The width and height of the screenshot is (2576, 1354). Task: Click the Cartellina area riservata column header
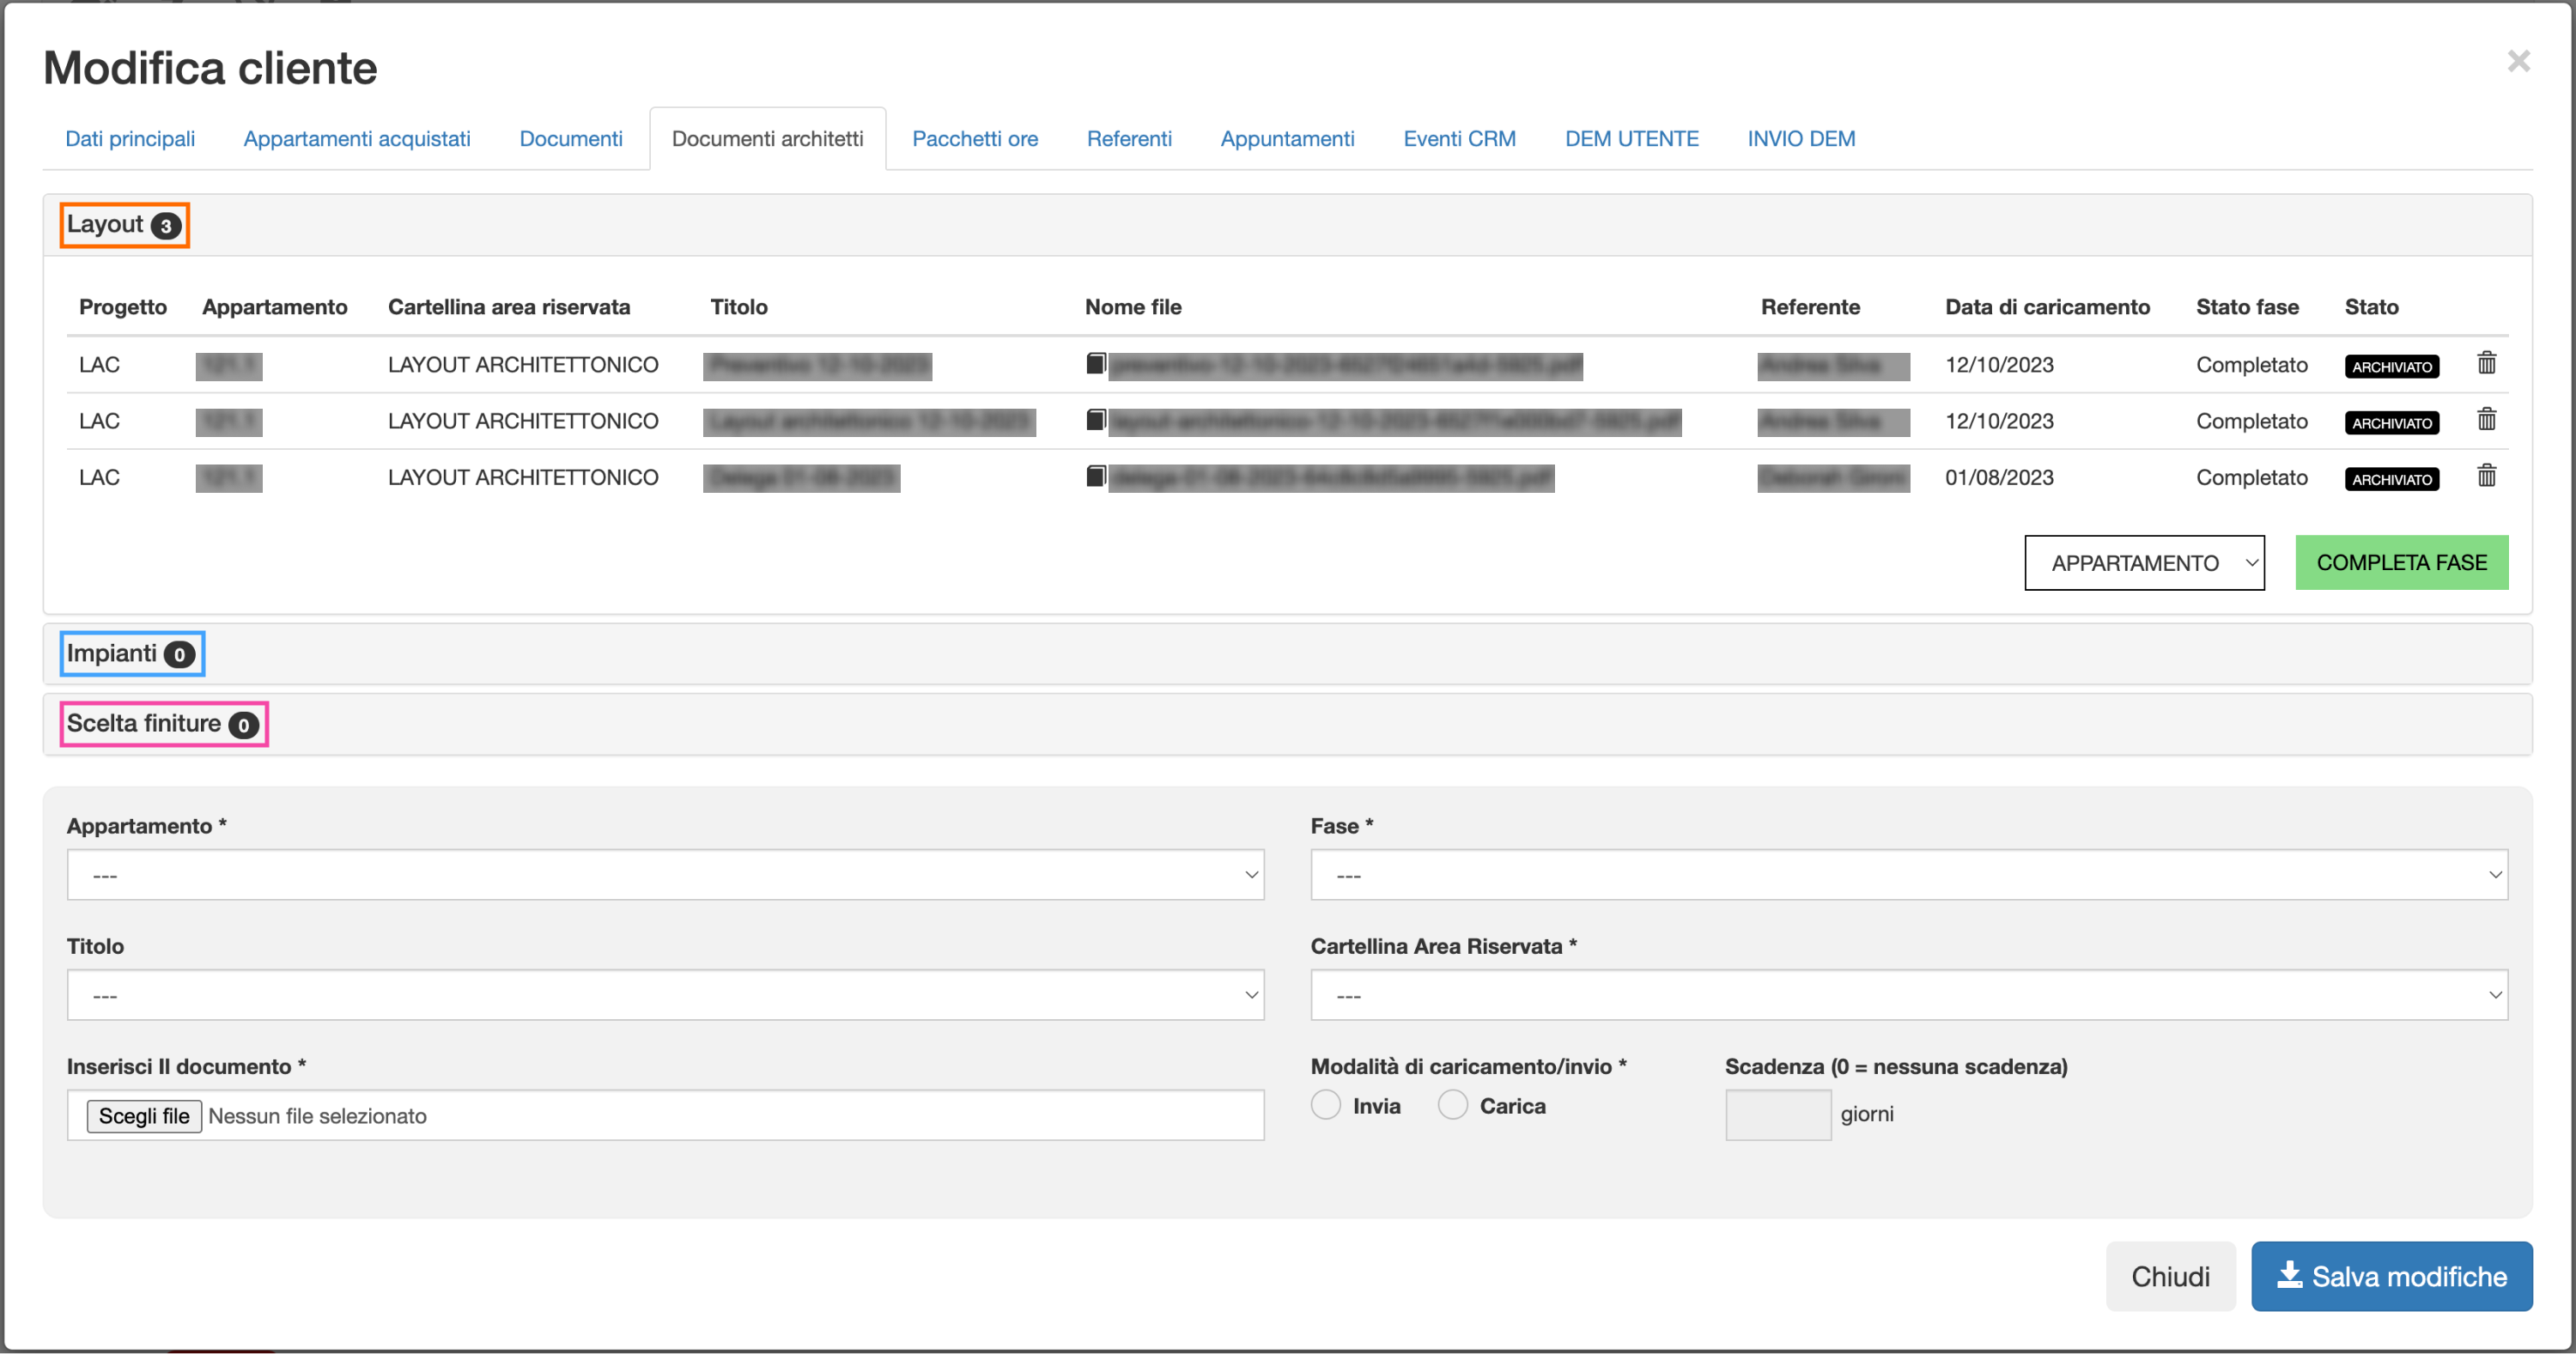509,307
